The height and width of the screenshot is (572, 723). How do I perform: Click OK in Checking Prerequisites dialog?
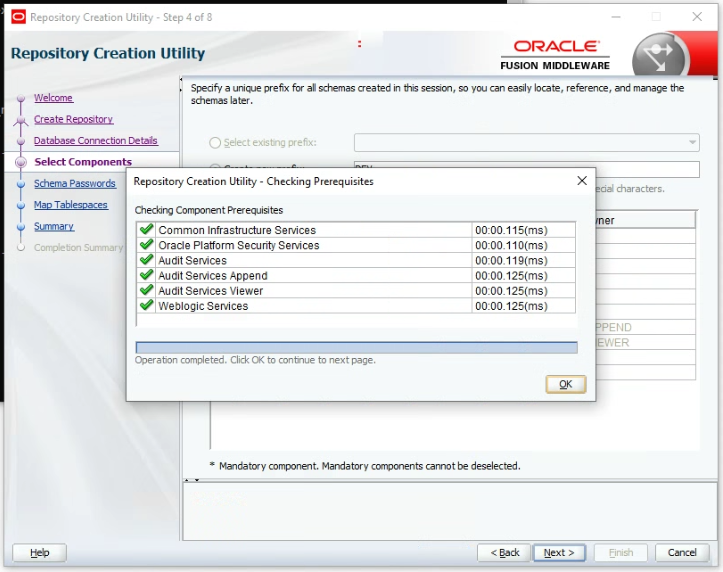click(565, 384)
